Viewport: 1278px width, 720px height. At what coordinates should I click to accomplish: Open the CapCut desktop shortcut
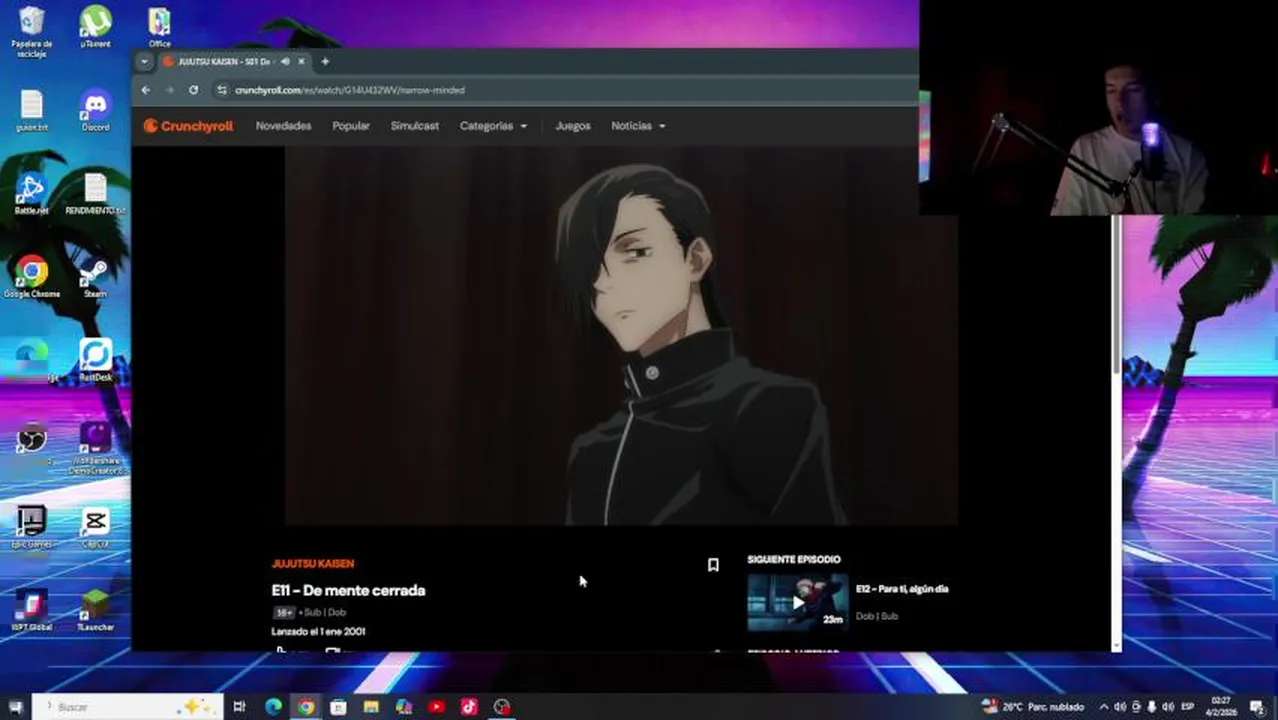[96, 527]
